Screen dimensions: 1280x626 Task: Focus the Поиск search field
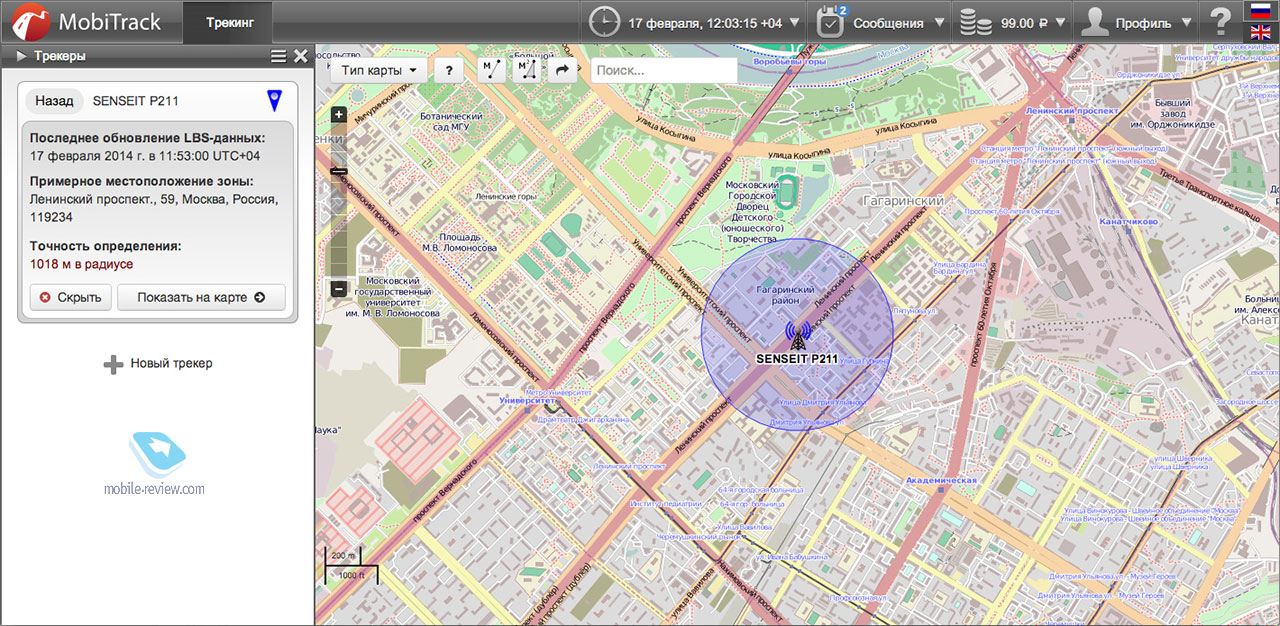[664, 70]
